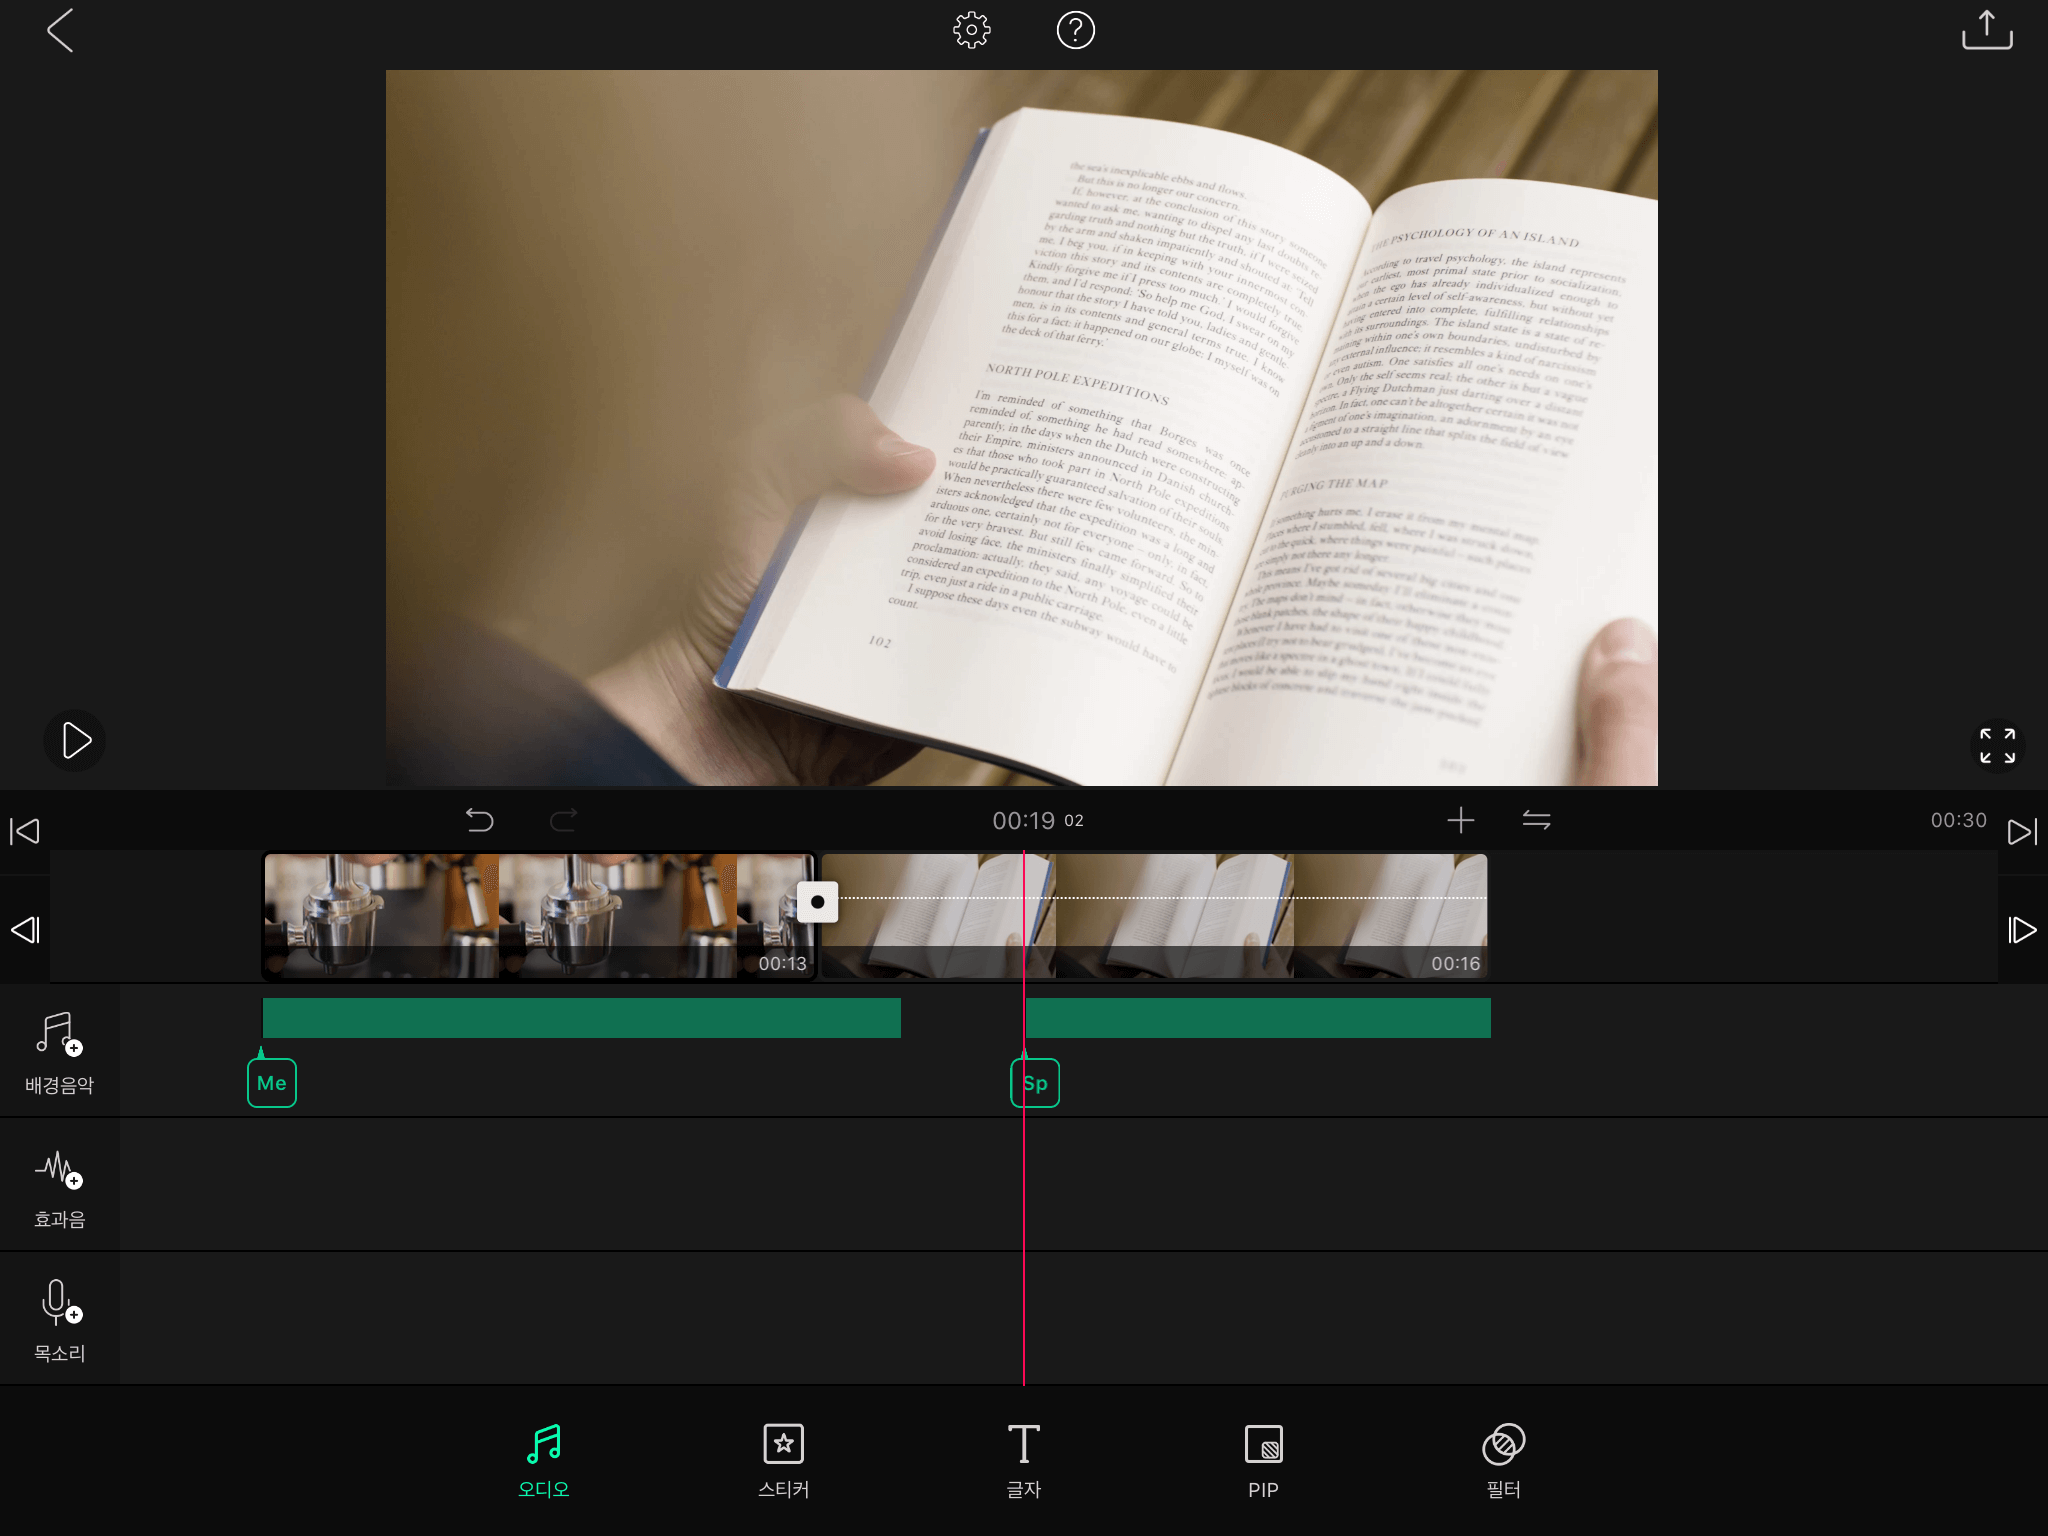Record voice with 목소리 microphone
The image size is (2048, 1536).
point(59,1320)
